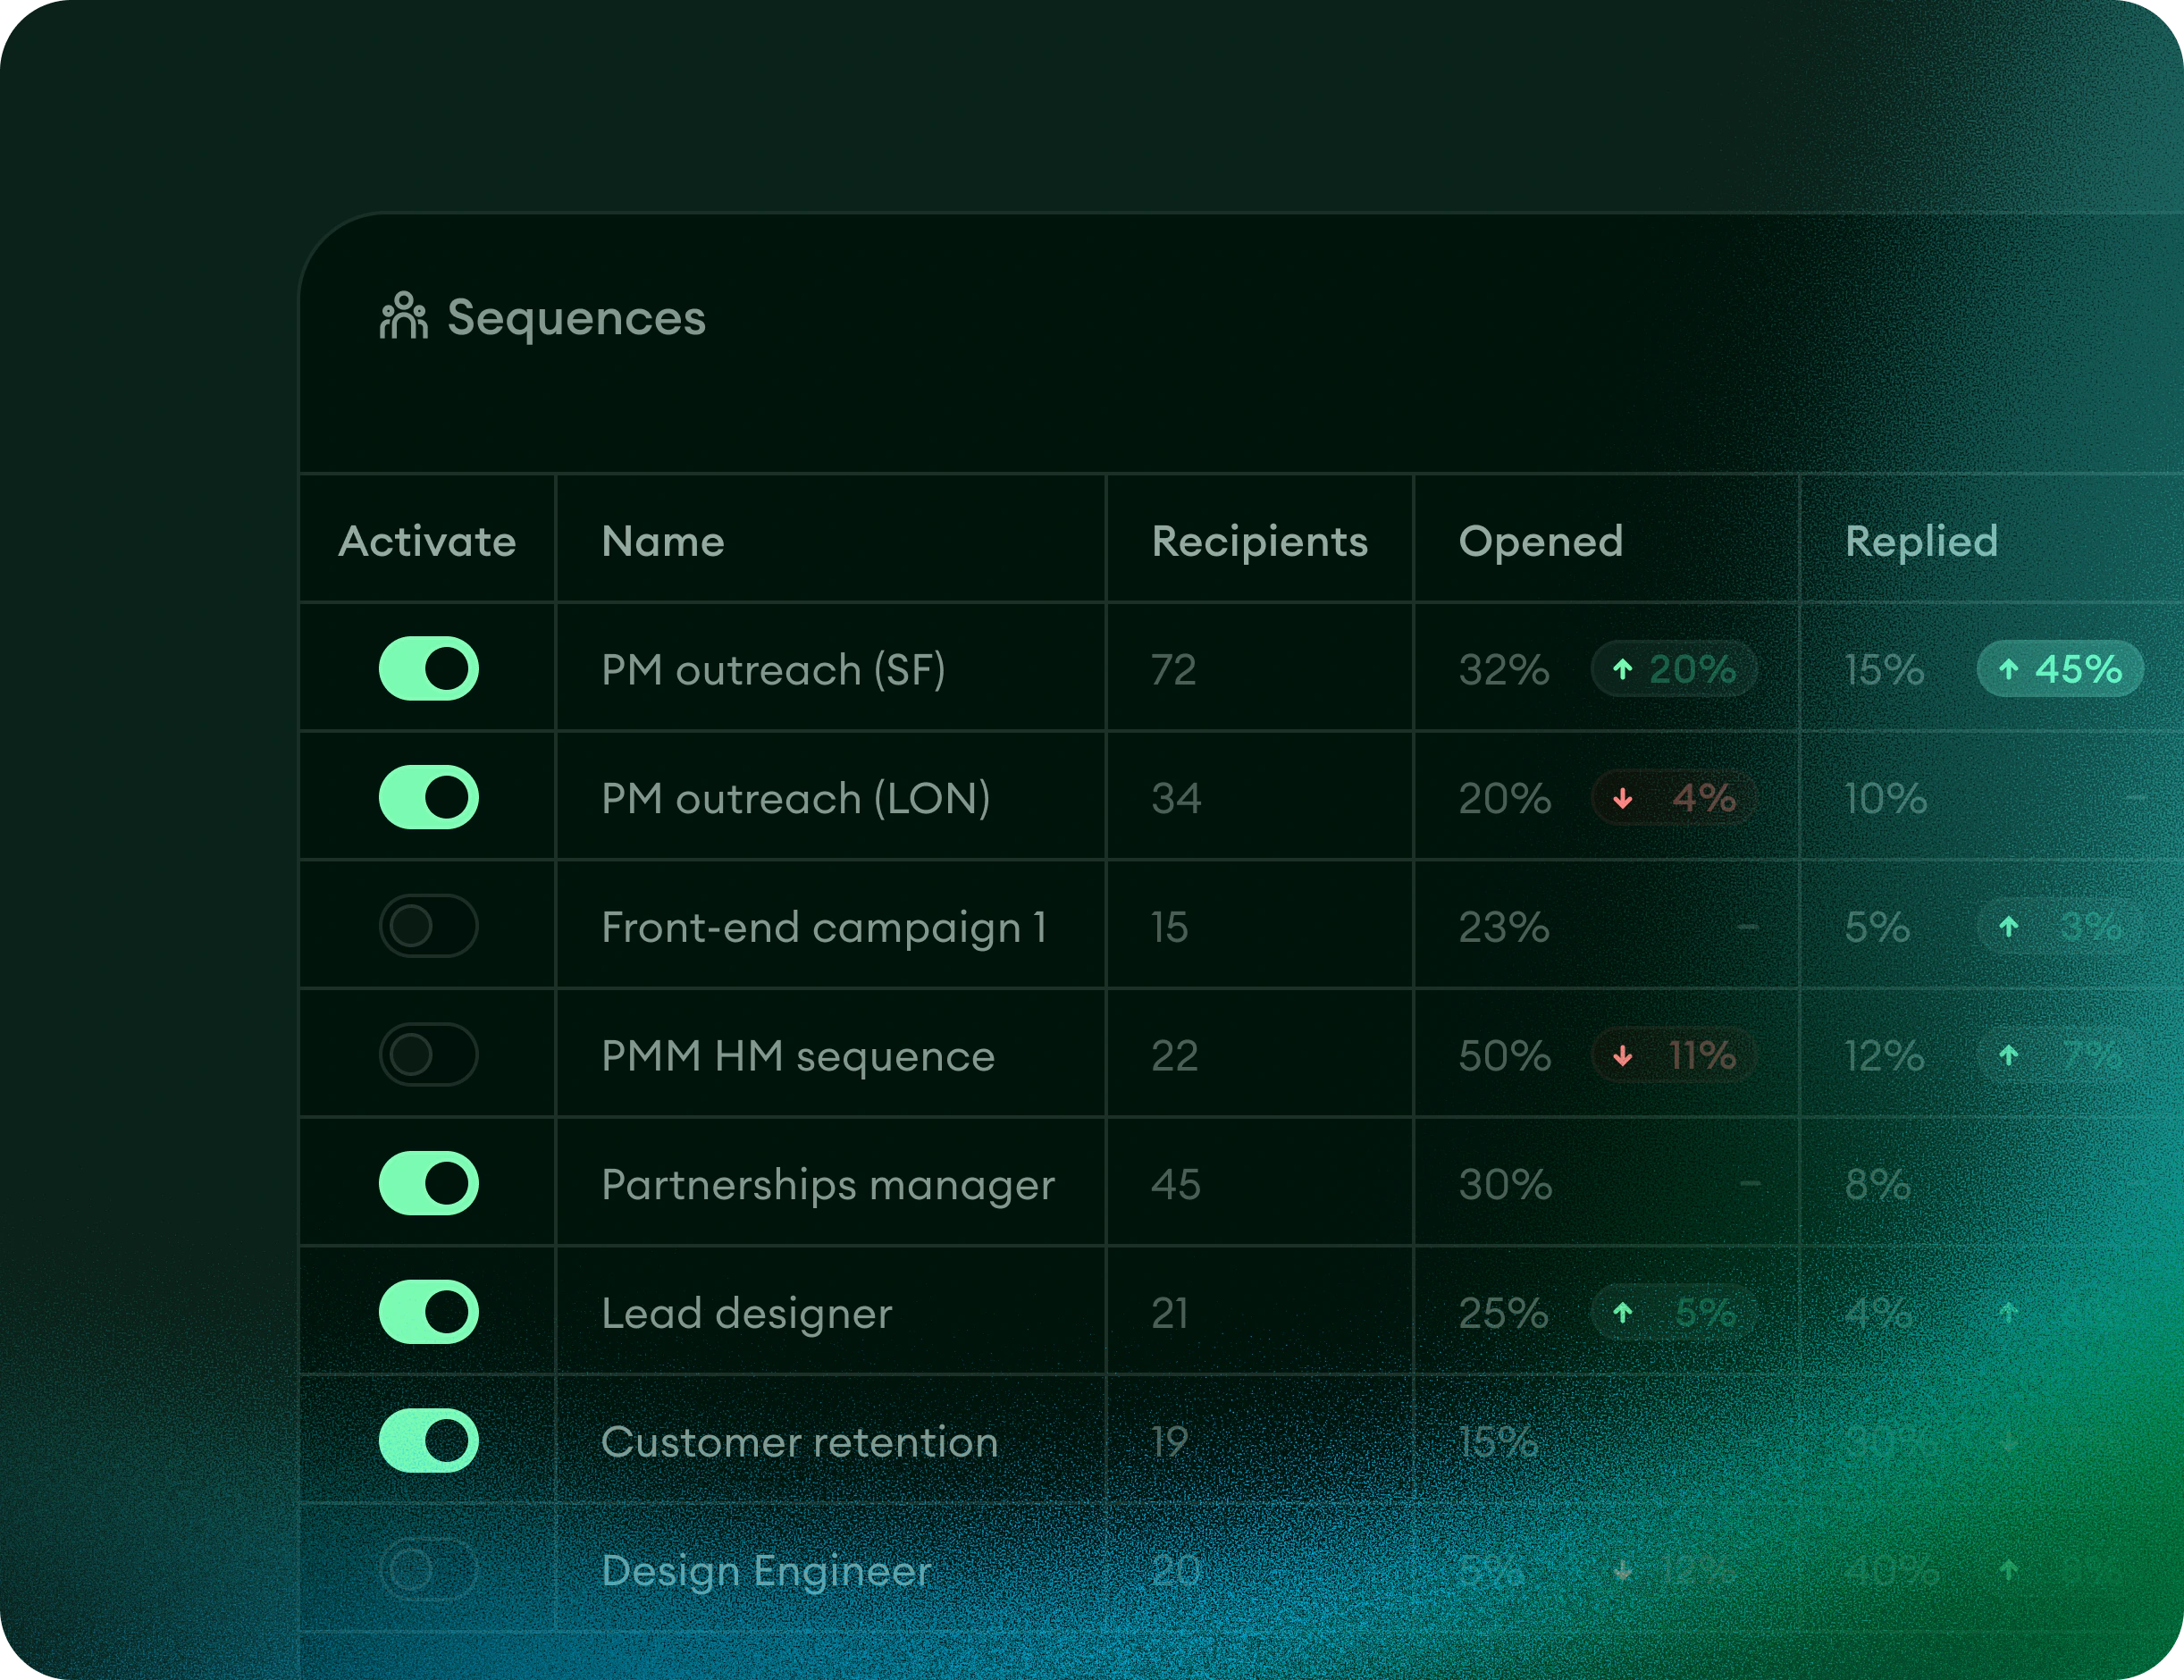Viewport: 2184px width, 1680px height.
Task: Deactivate the Partnerships manager toggle
Action: (x=428, y=1183)
